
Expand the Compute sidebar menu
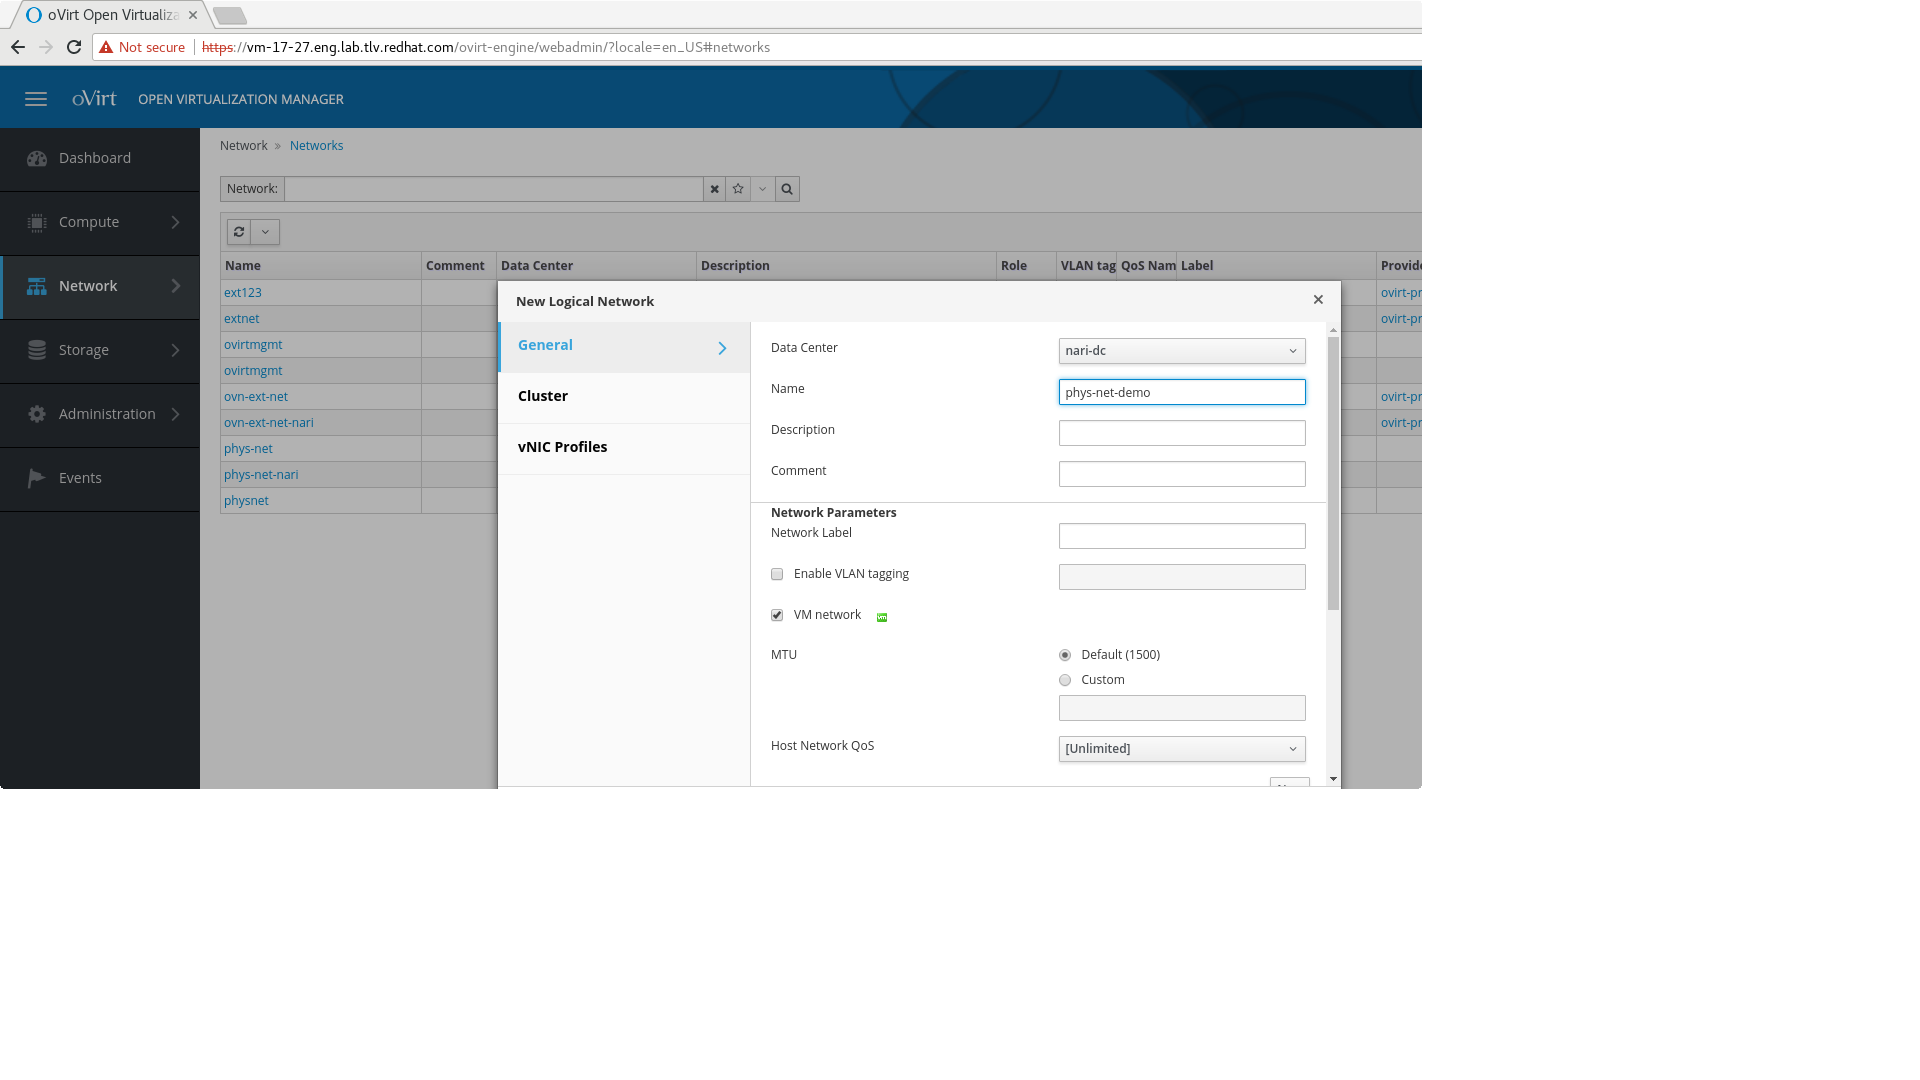100,222
